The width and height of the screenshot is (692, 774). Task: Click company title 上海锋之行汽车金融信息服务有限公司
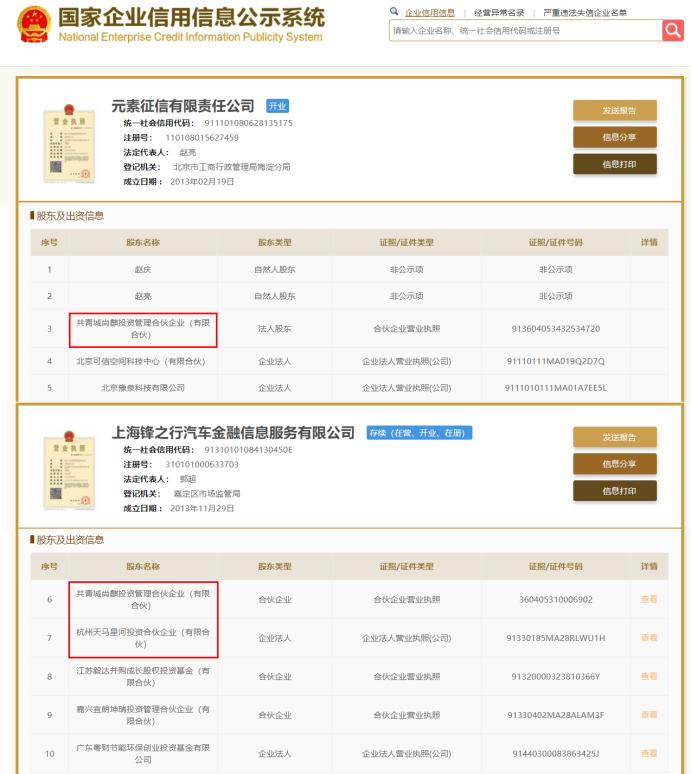233,432
